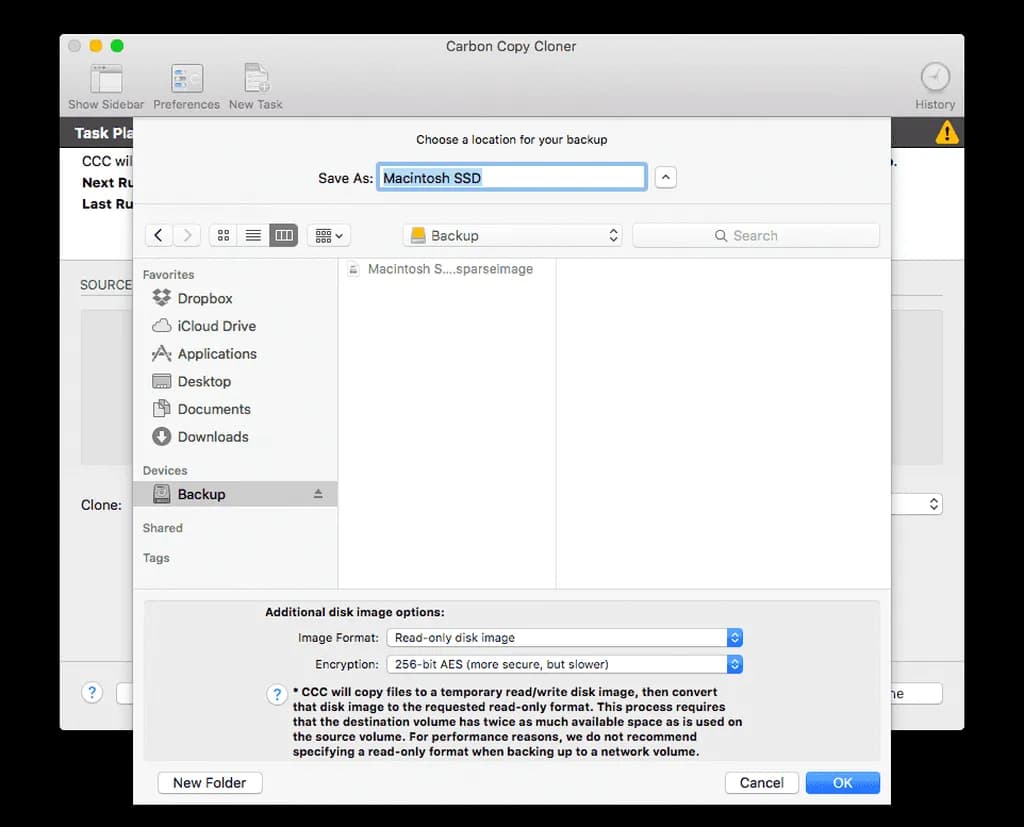
Task: Select column view in file browser
Action: click(x=284, y=236)
